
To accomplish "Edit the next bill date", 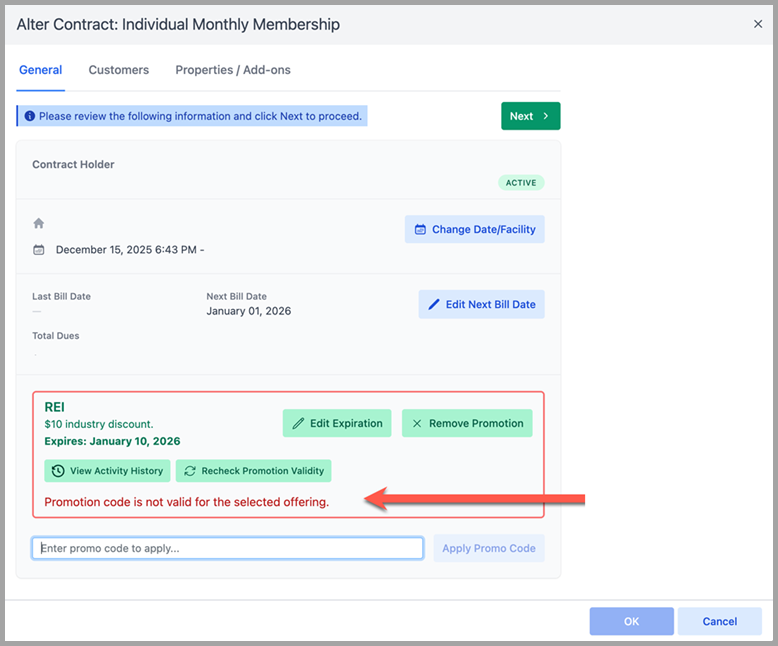I will 481,304.
